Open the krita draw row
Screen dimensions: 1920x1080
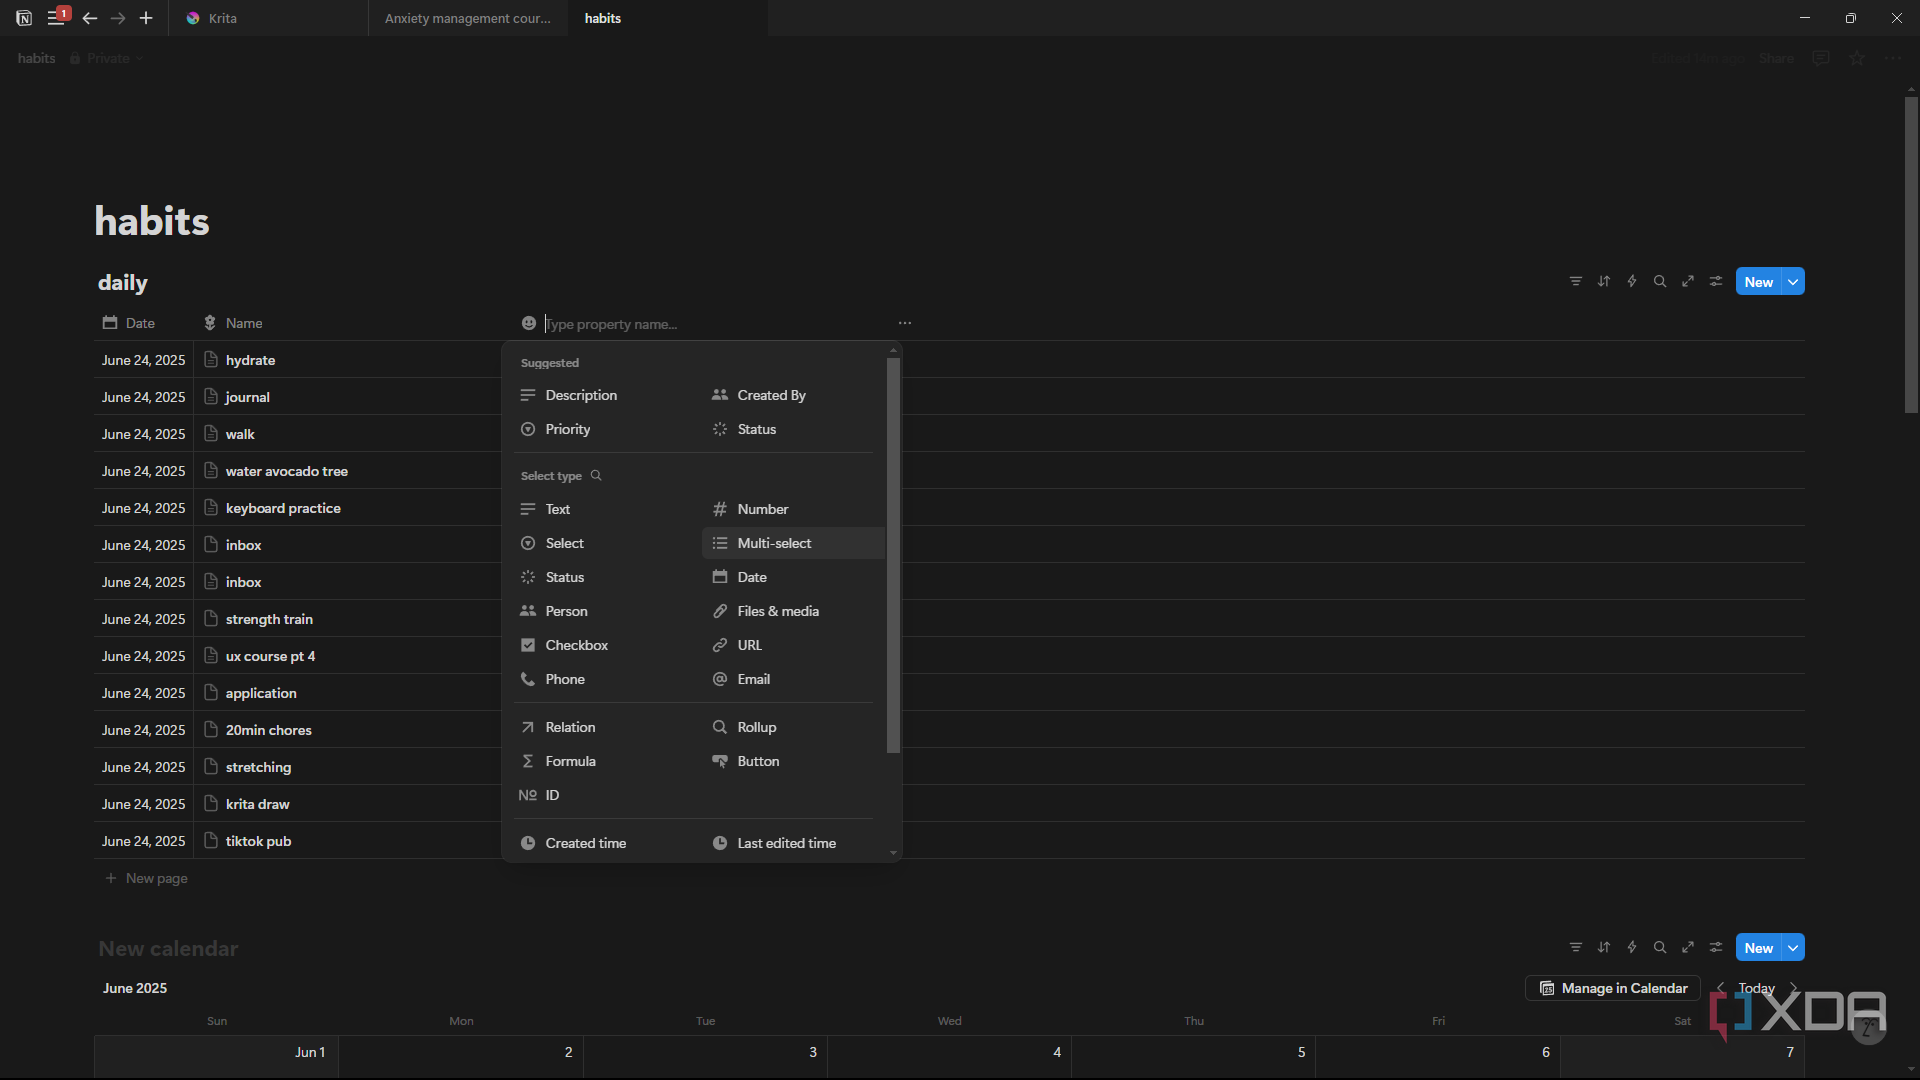[x=258, y=804]
